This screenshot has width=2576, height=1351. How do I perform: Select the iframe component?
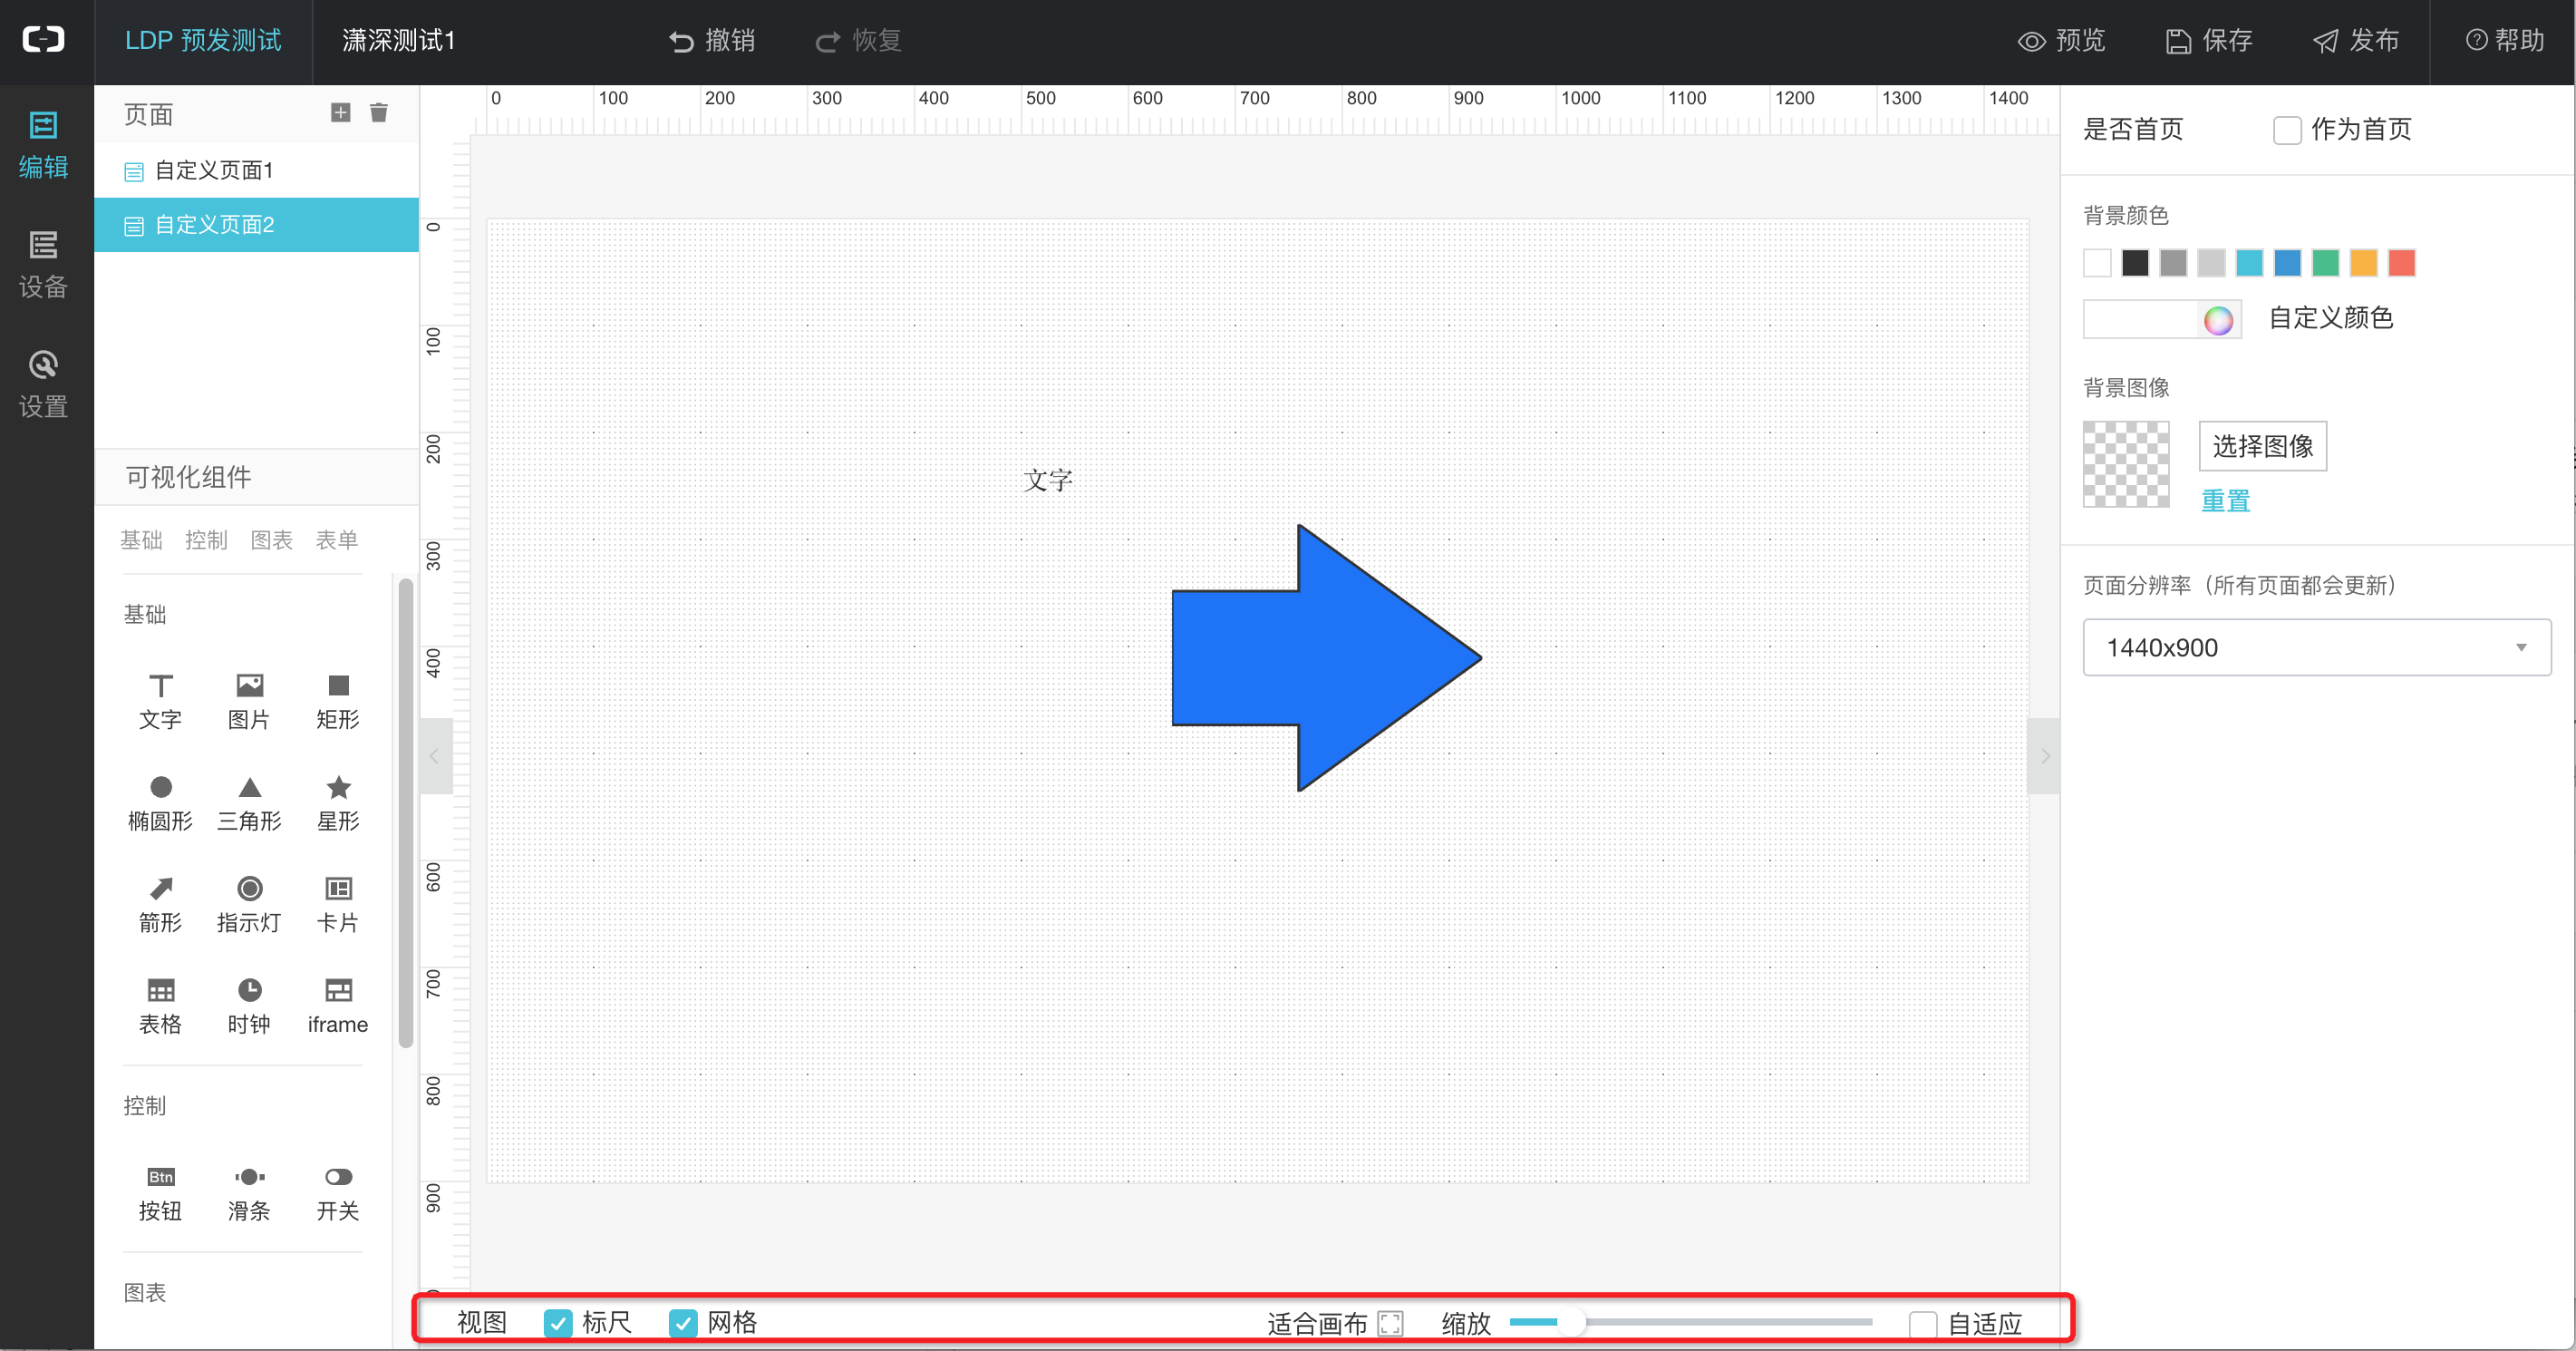coord(338,1005)
